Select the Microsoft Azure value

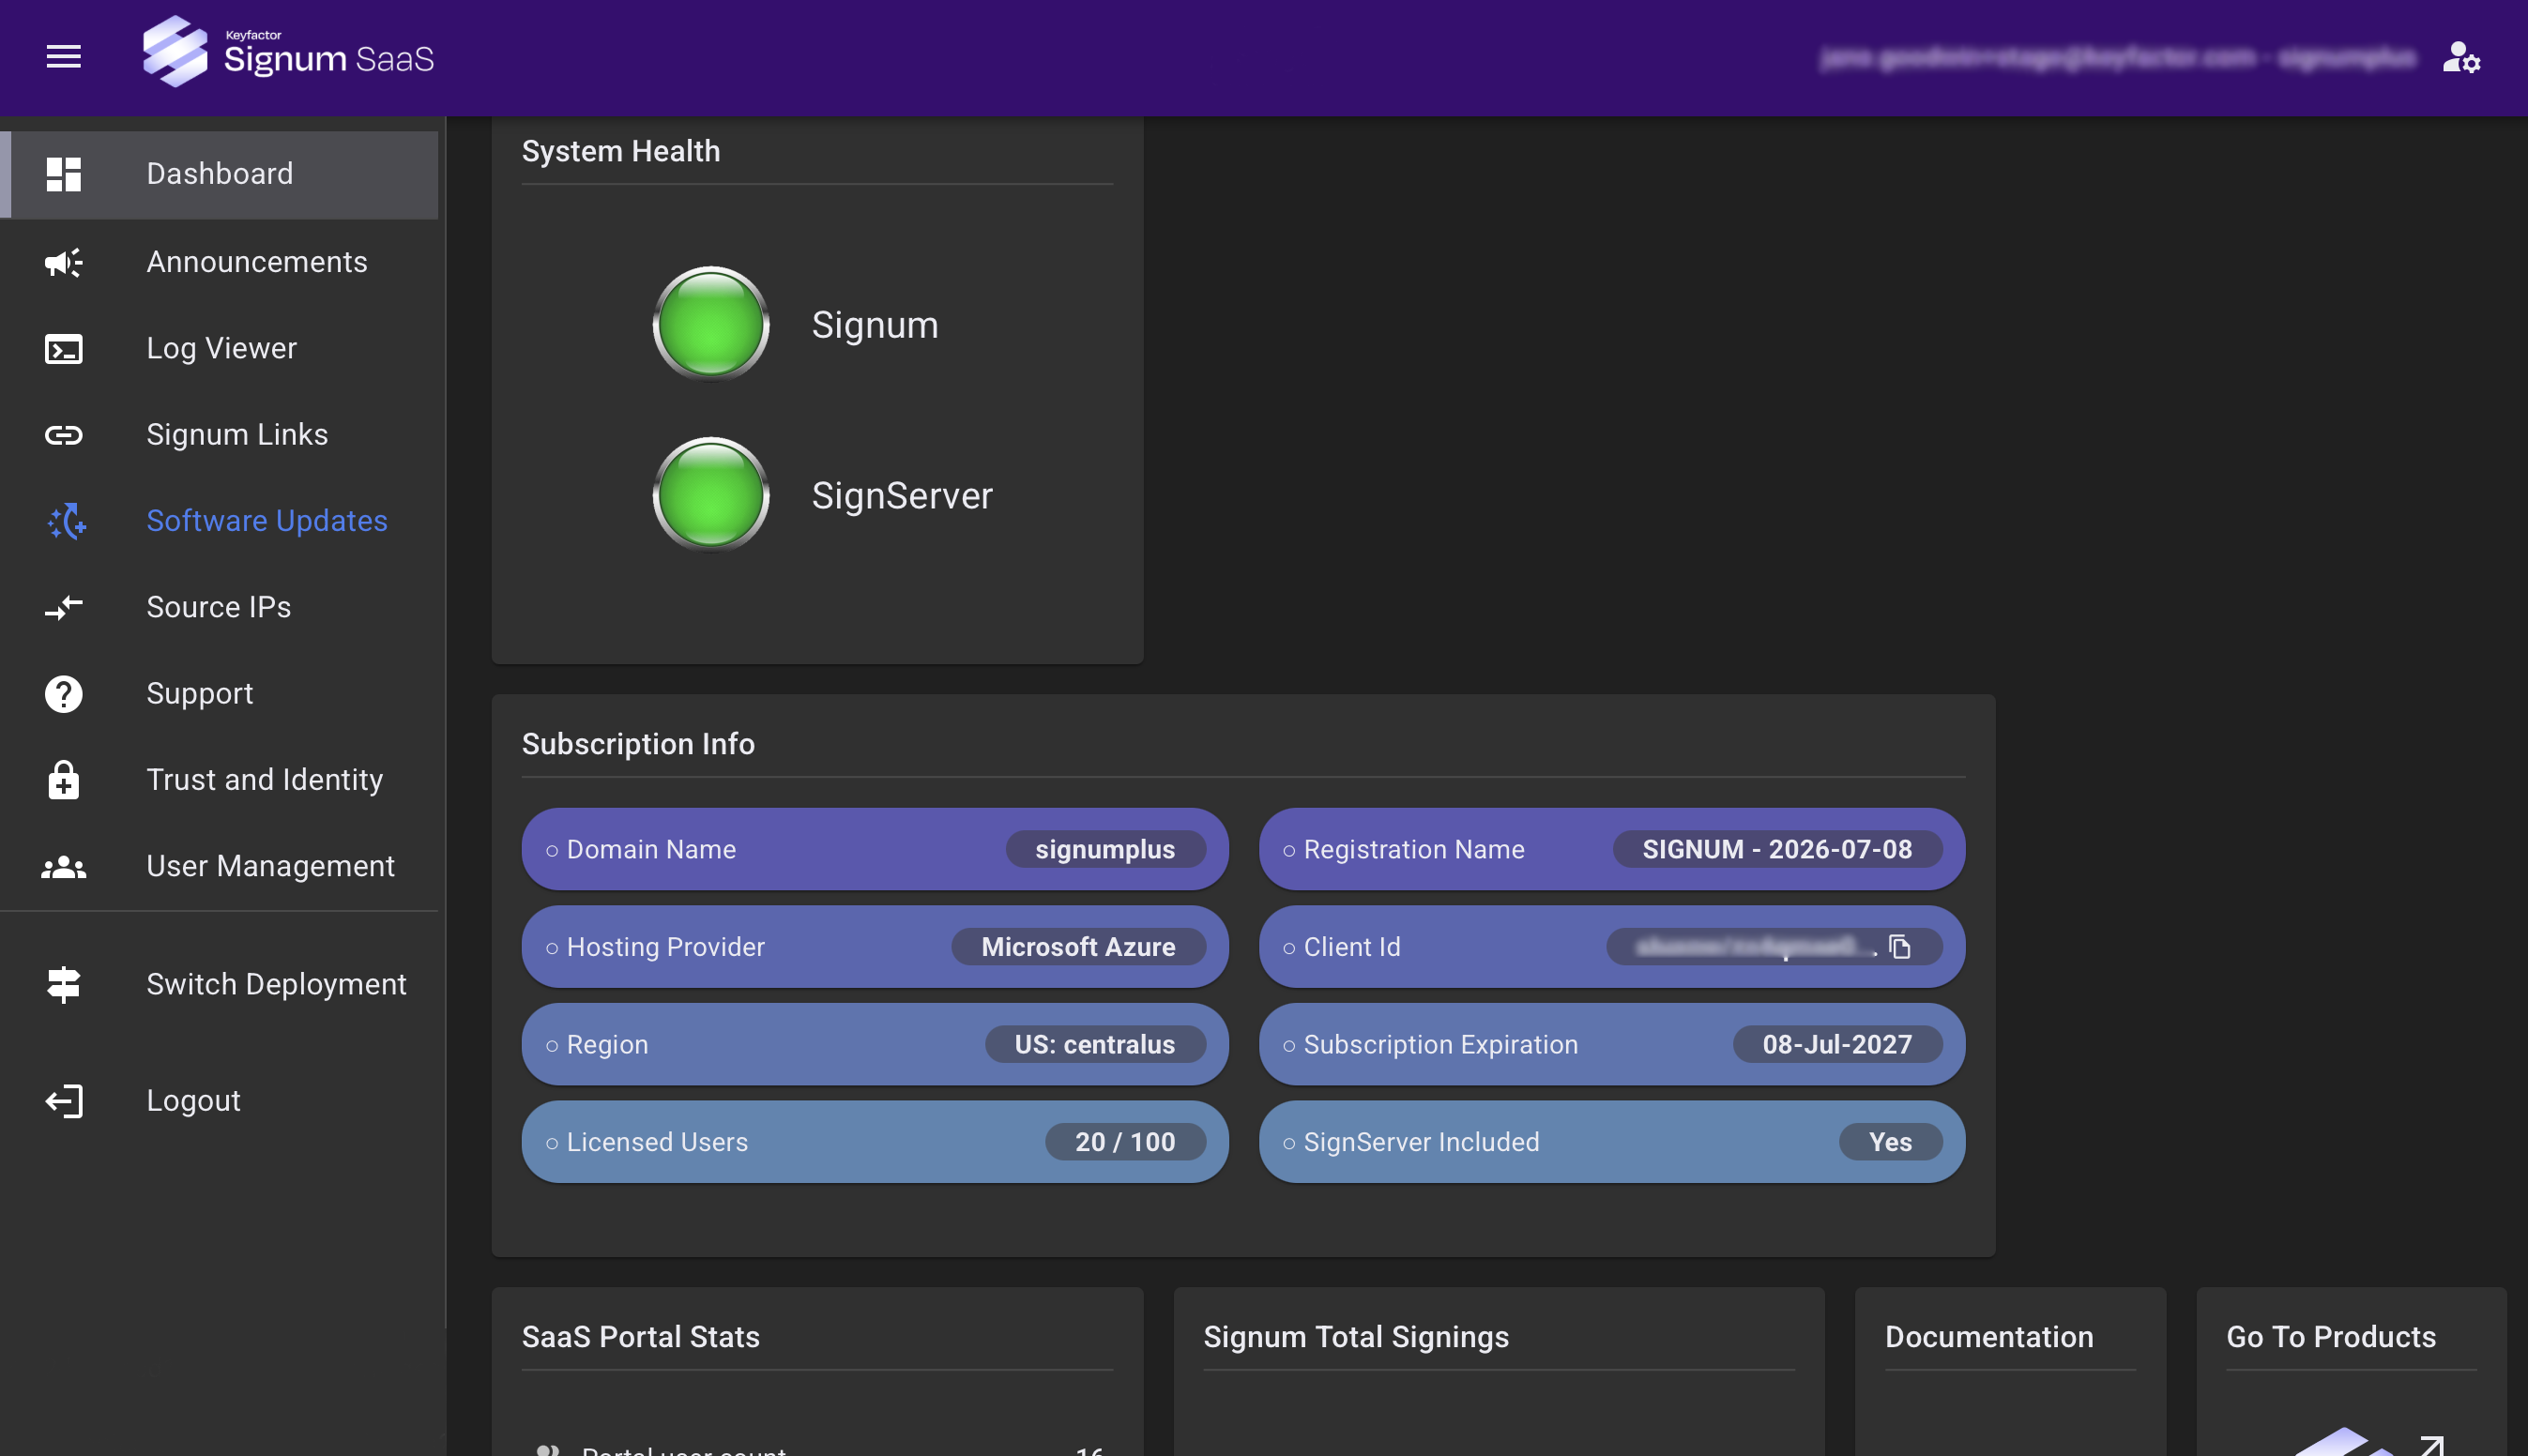click(1078, 946)
